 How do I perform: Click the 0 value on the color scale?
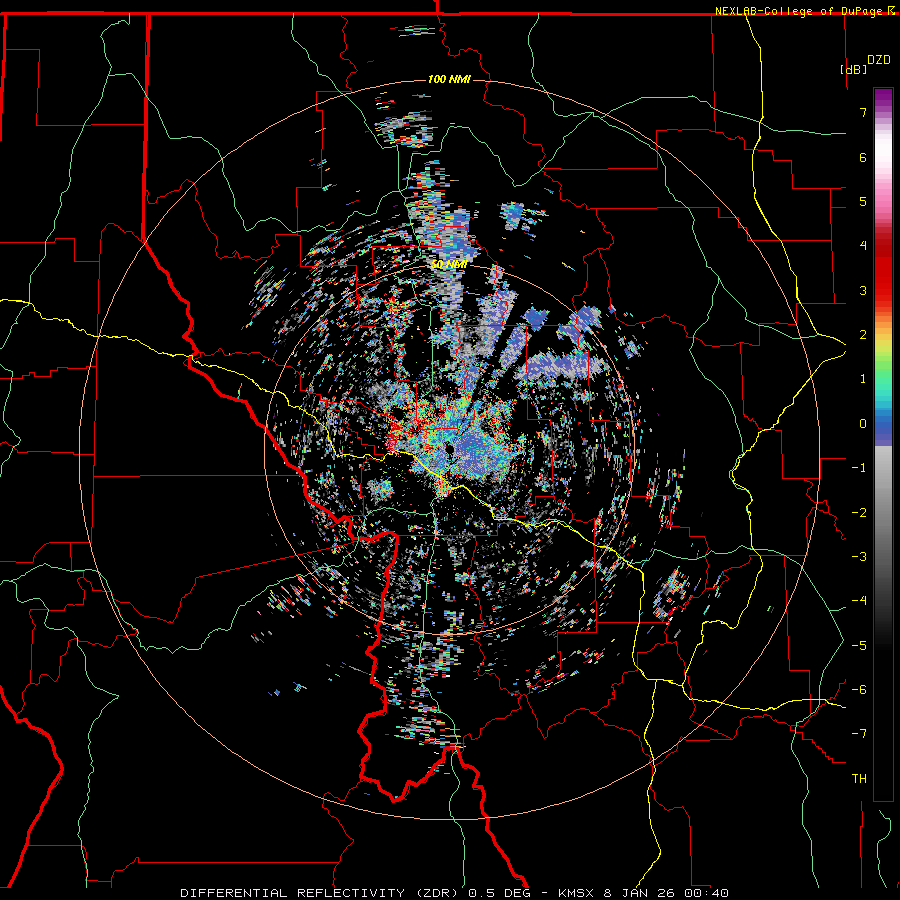(863, 424)
